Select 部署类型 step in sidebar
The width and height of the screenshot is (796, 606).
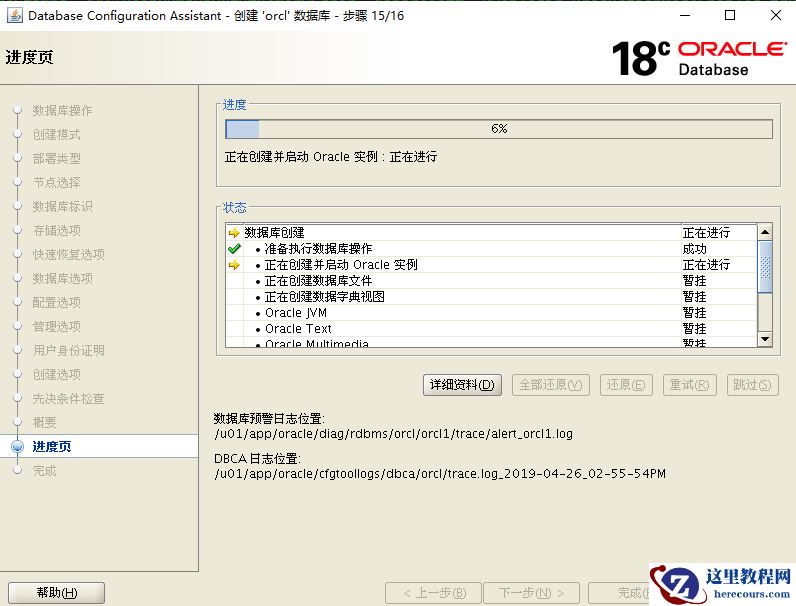click(57, 158)
